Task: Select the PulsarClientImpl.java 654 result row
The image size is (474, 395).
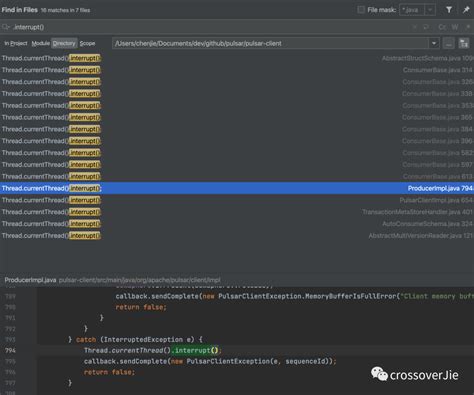Action: 237,200
